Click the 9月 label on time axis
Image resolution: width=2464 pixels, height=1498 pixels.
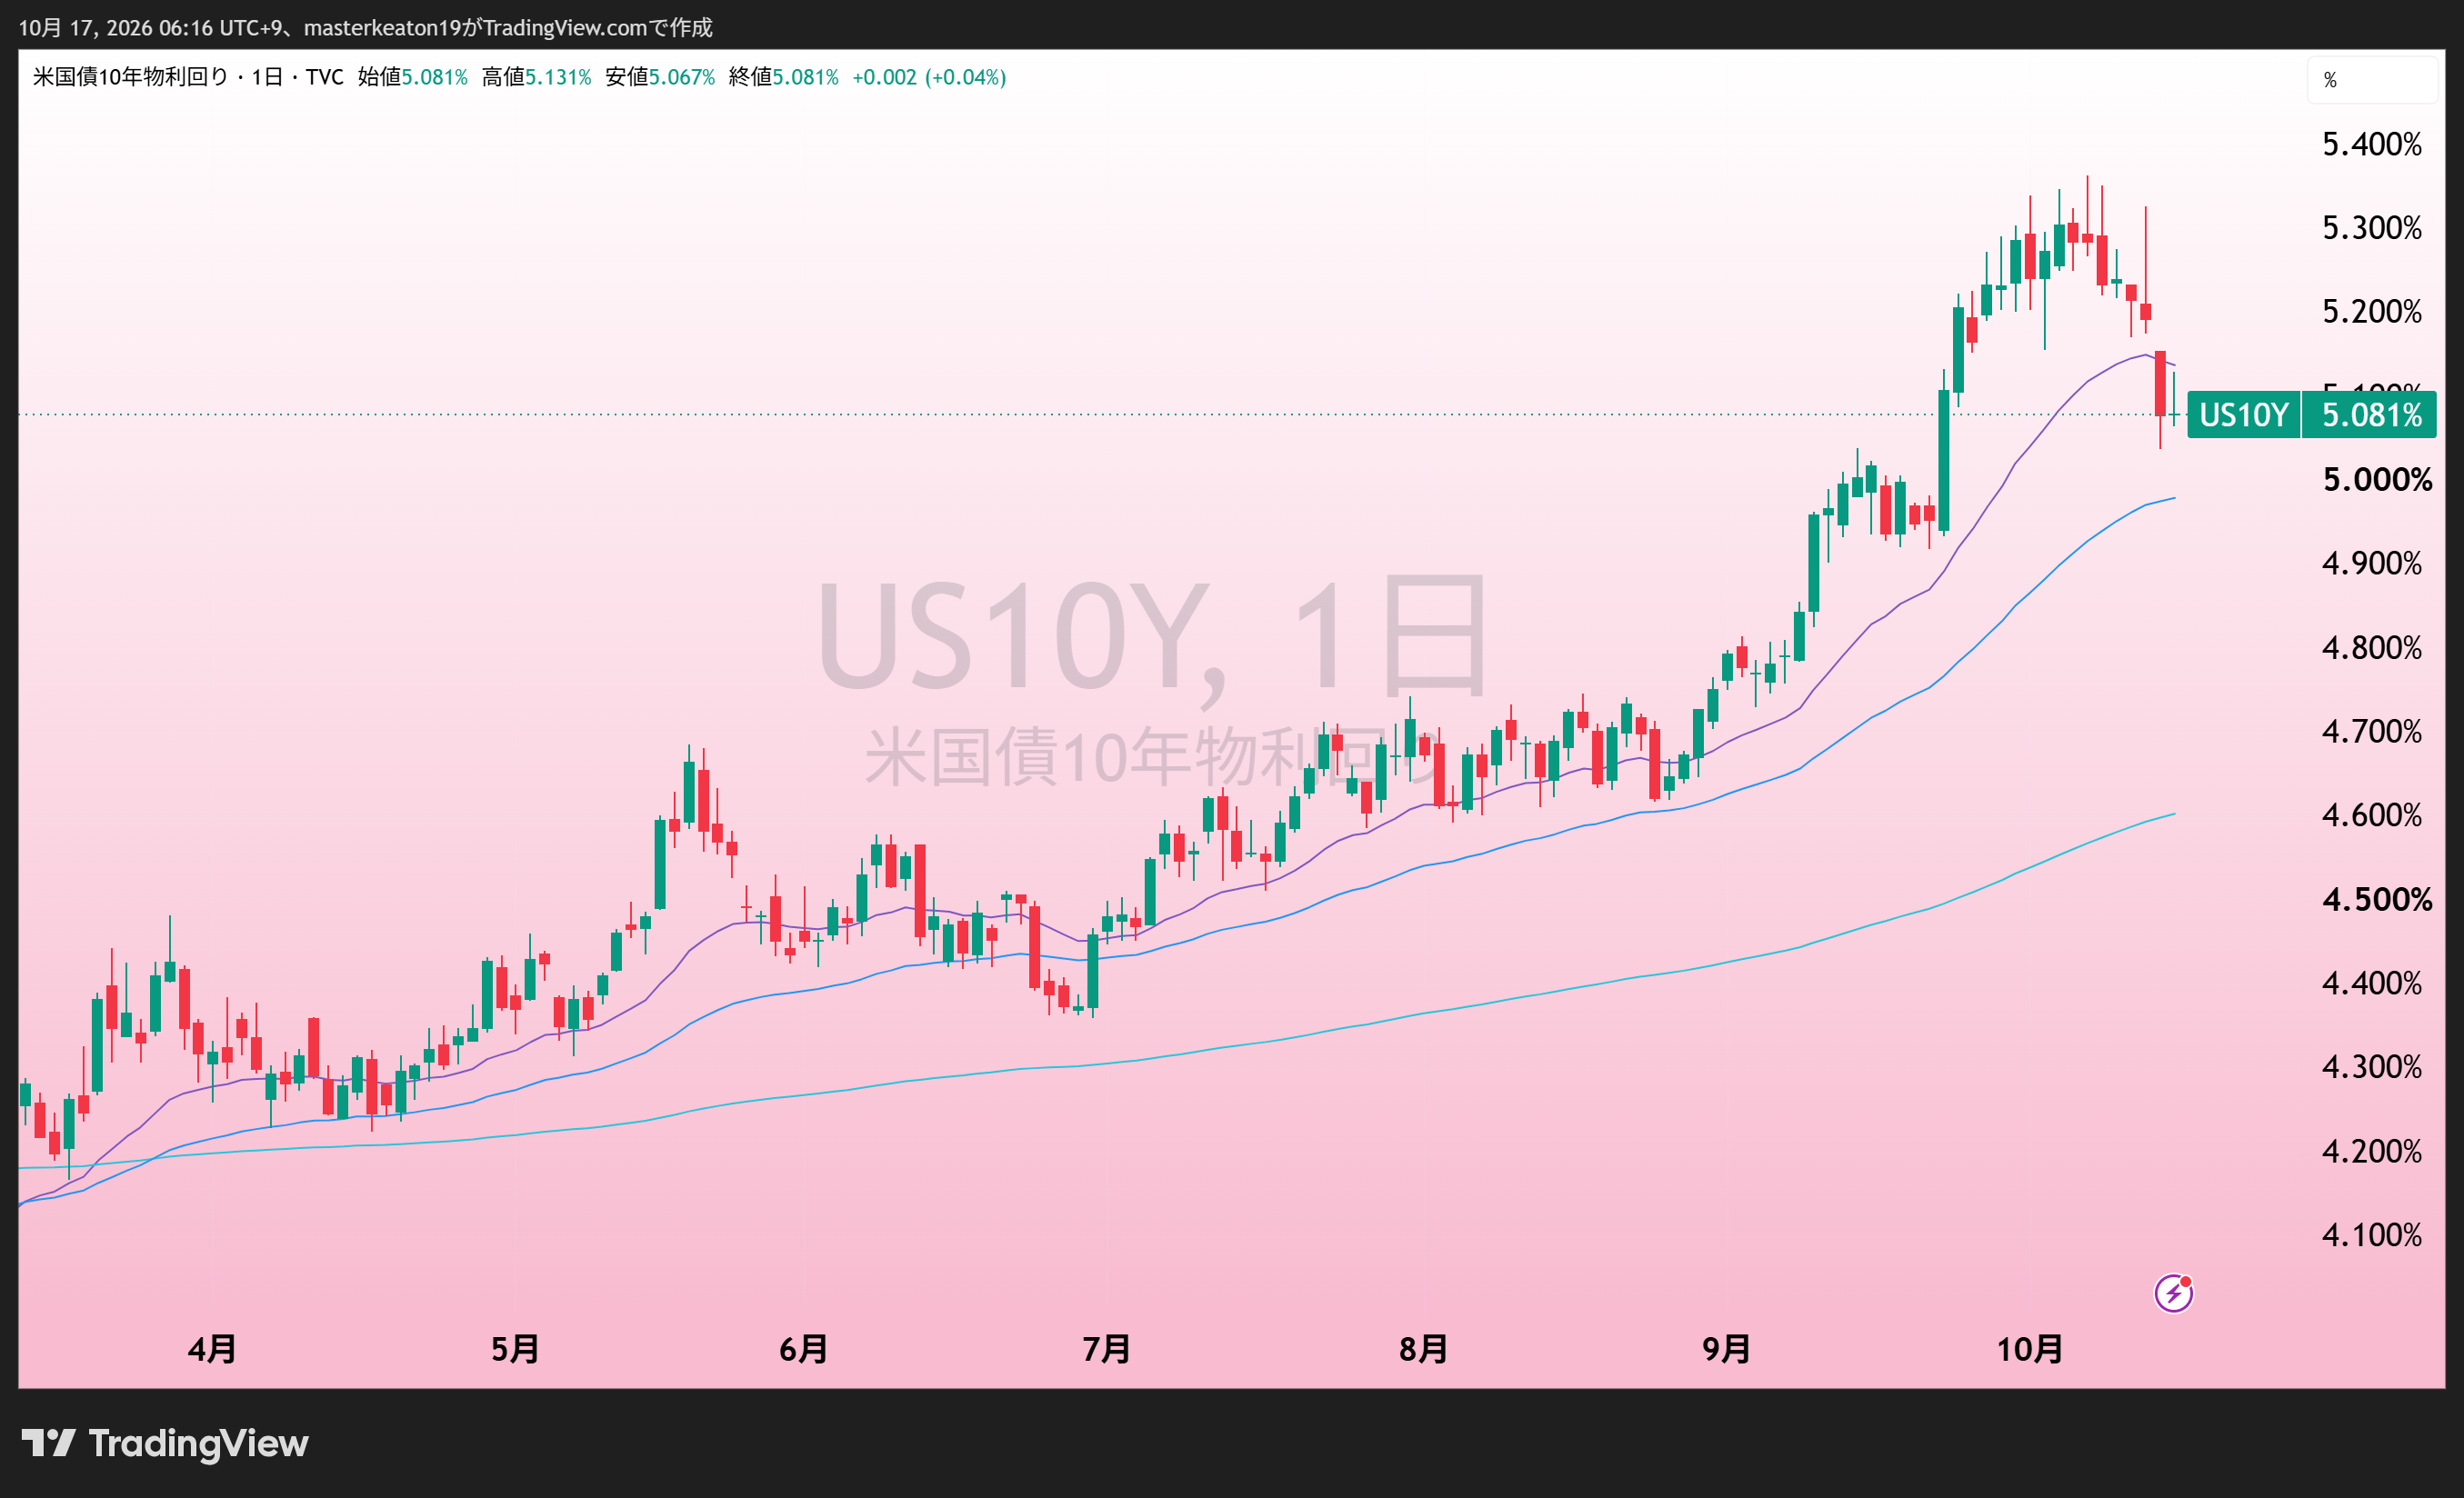pyautogui.click(x=1726, y=1349)
